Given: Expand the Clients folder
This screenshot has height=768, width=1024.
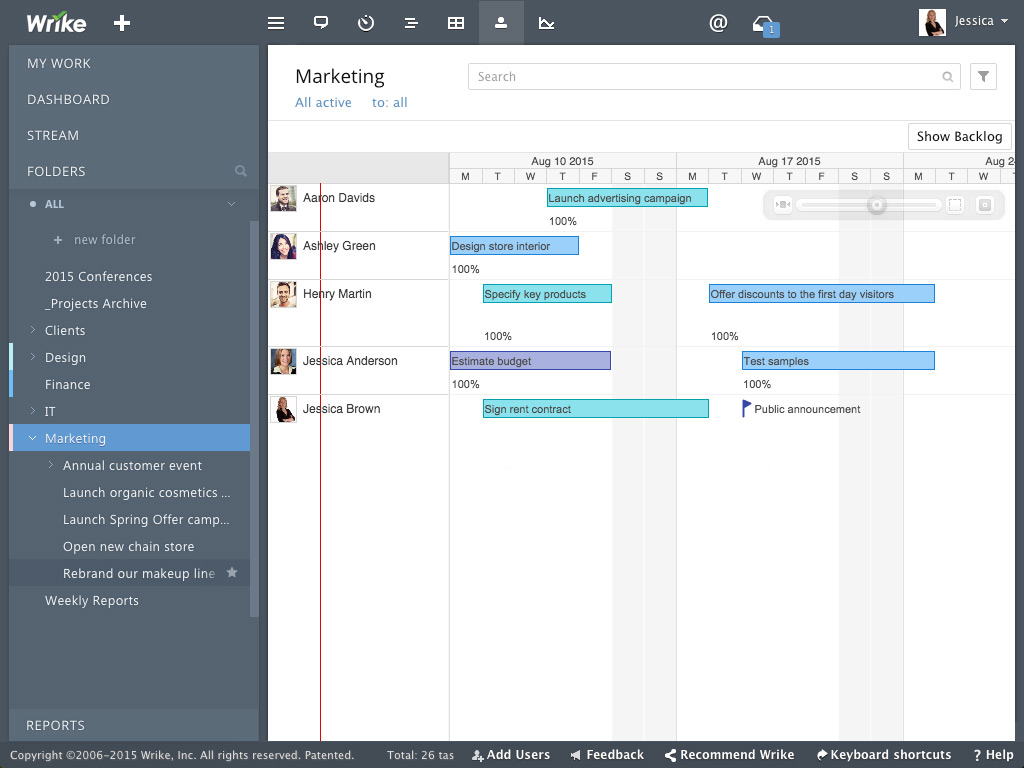Looking at the screenshot, I should [x=33, y=330].
